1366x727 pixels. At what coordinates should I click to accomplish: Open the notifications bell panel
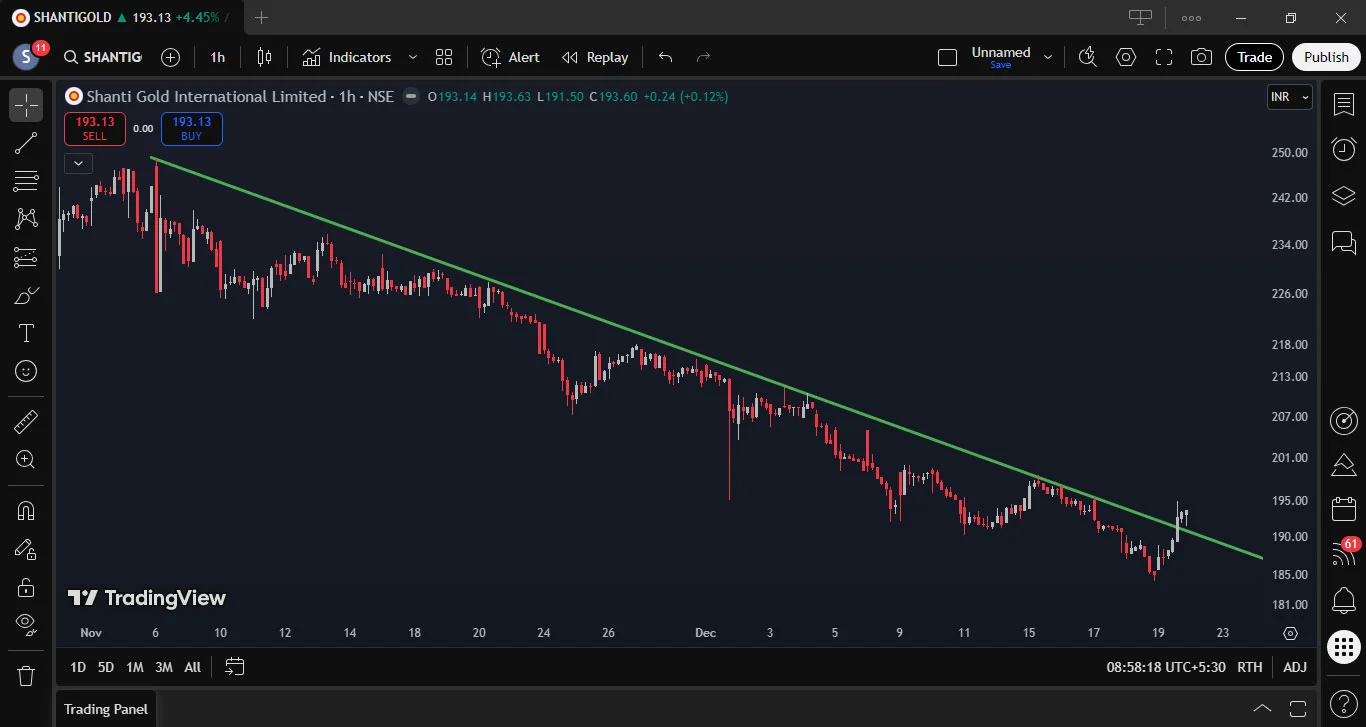1344,601
